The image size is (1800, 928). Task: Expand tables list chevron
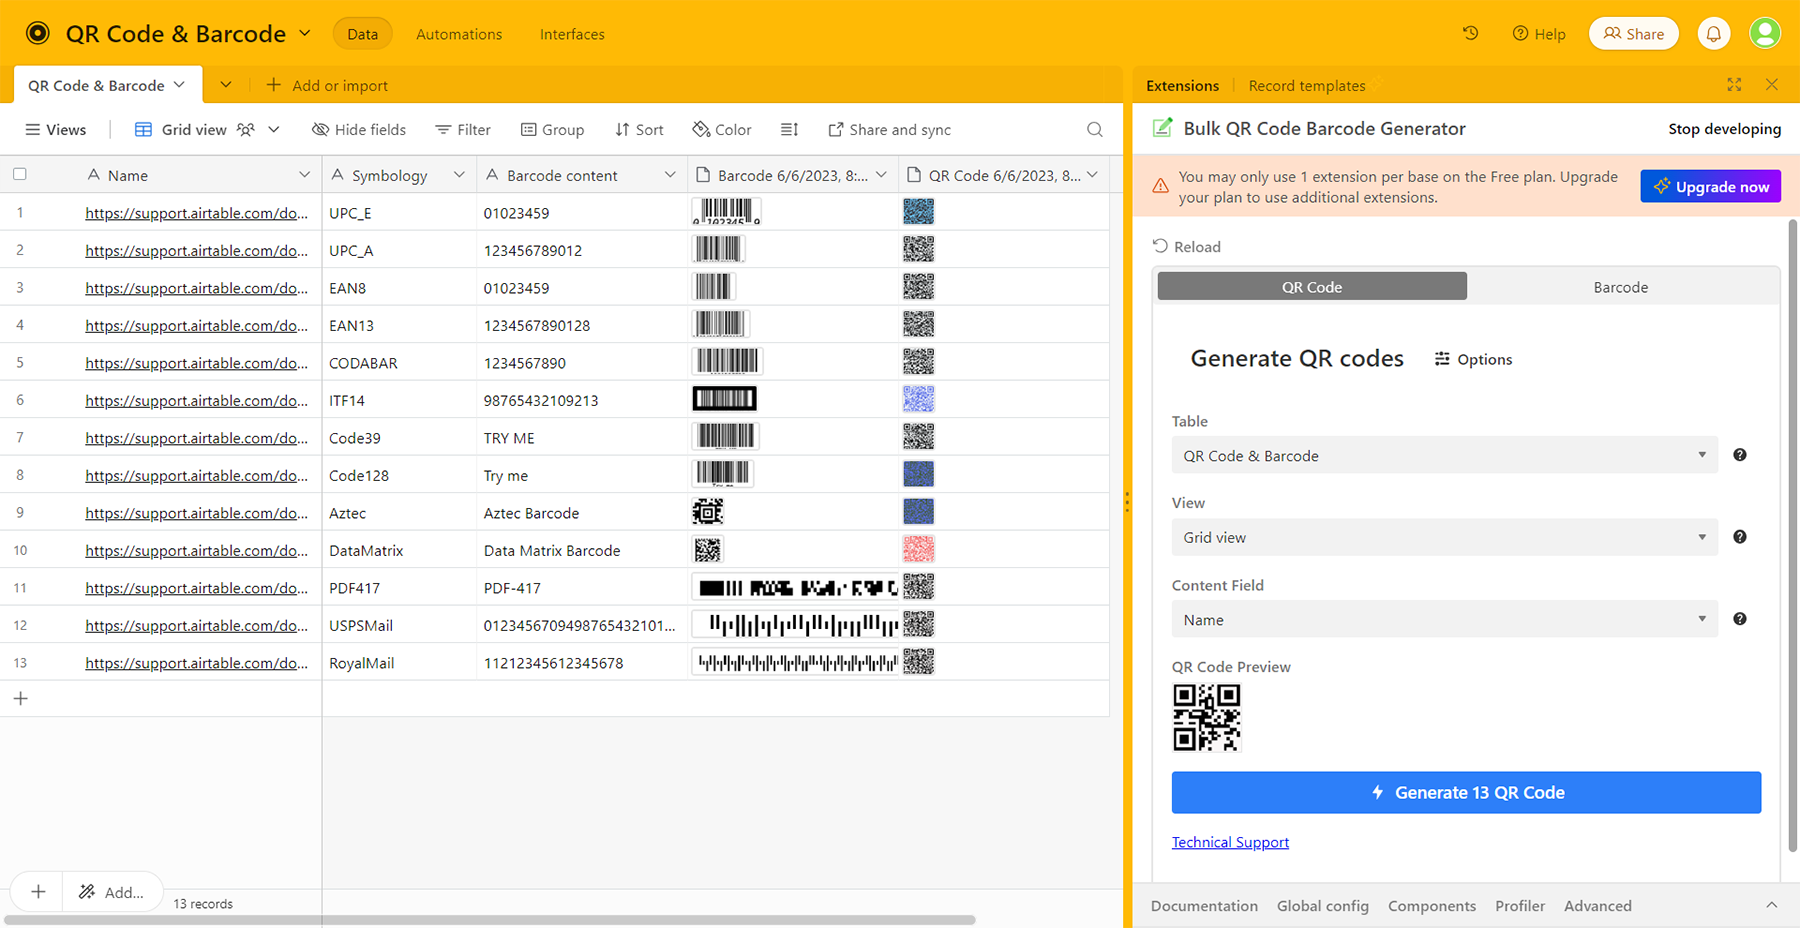pos(226,85)
